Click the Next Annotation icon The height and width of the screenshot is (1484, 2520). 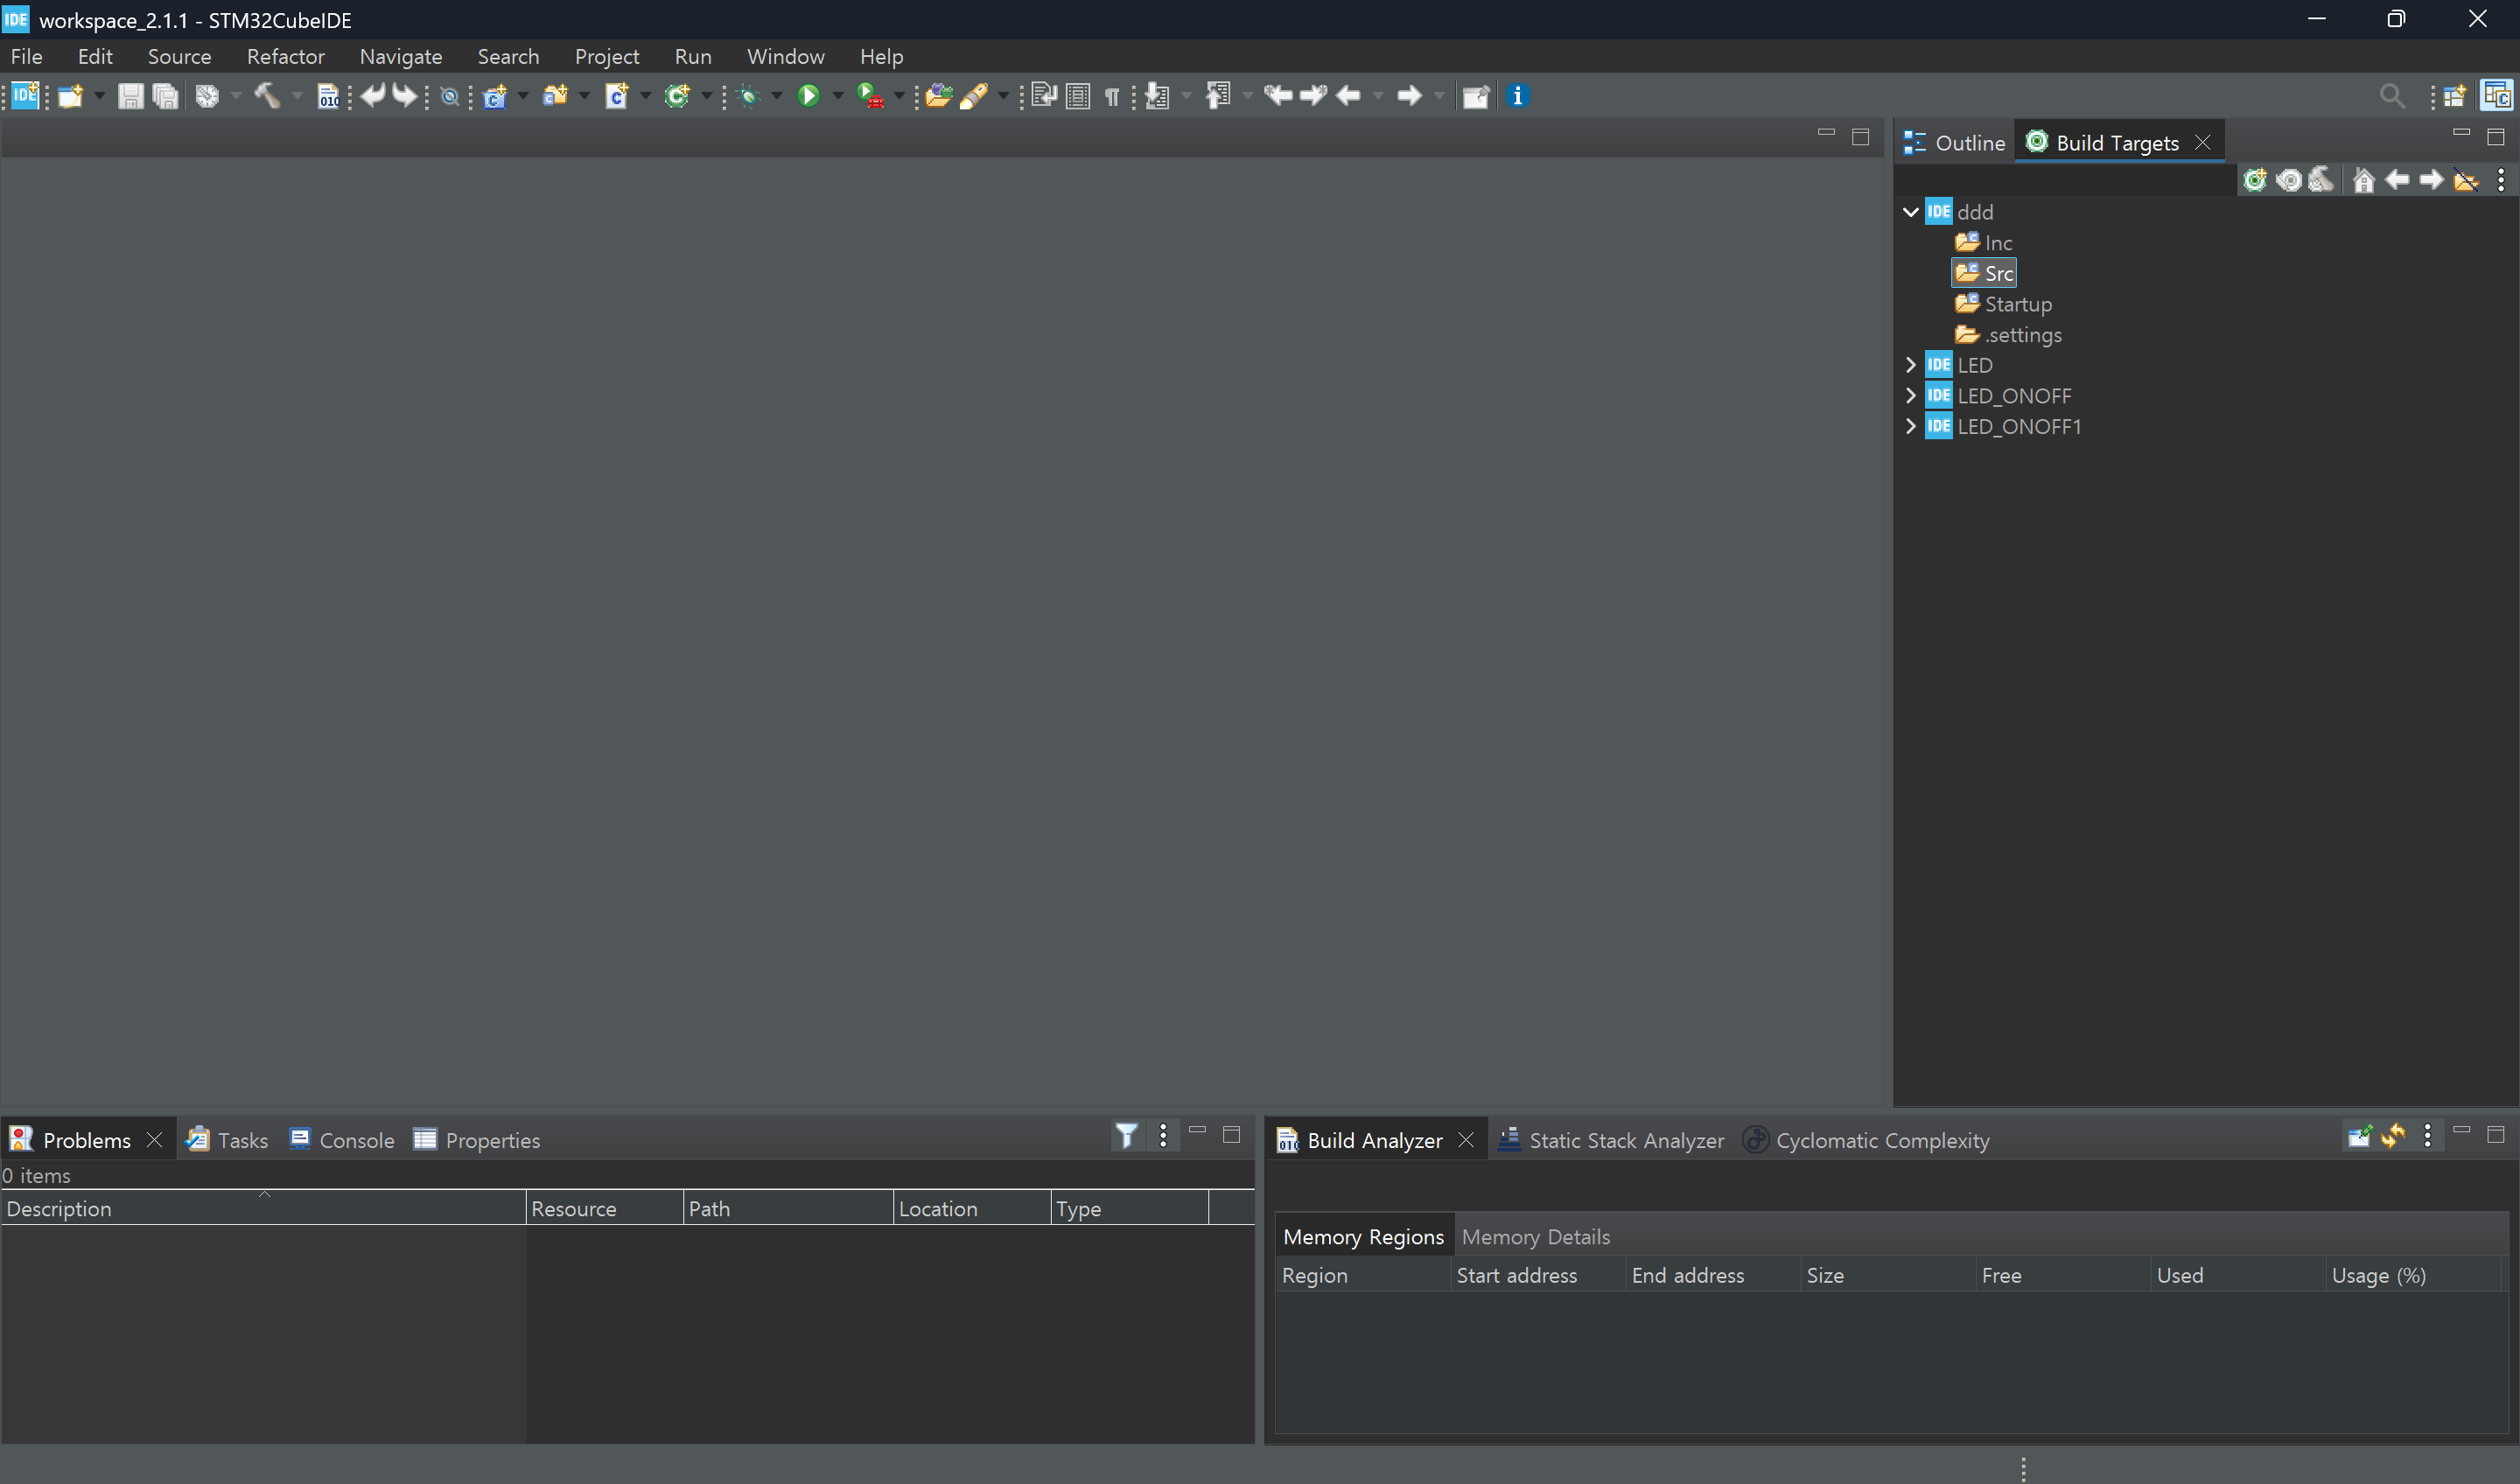coord(1157,96)
